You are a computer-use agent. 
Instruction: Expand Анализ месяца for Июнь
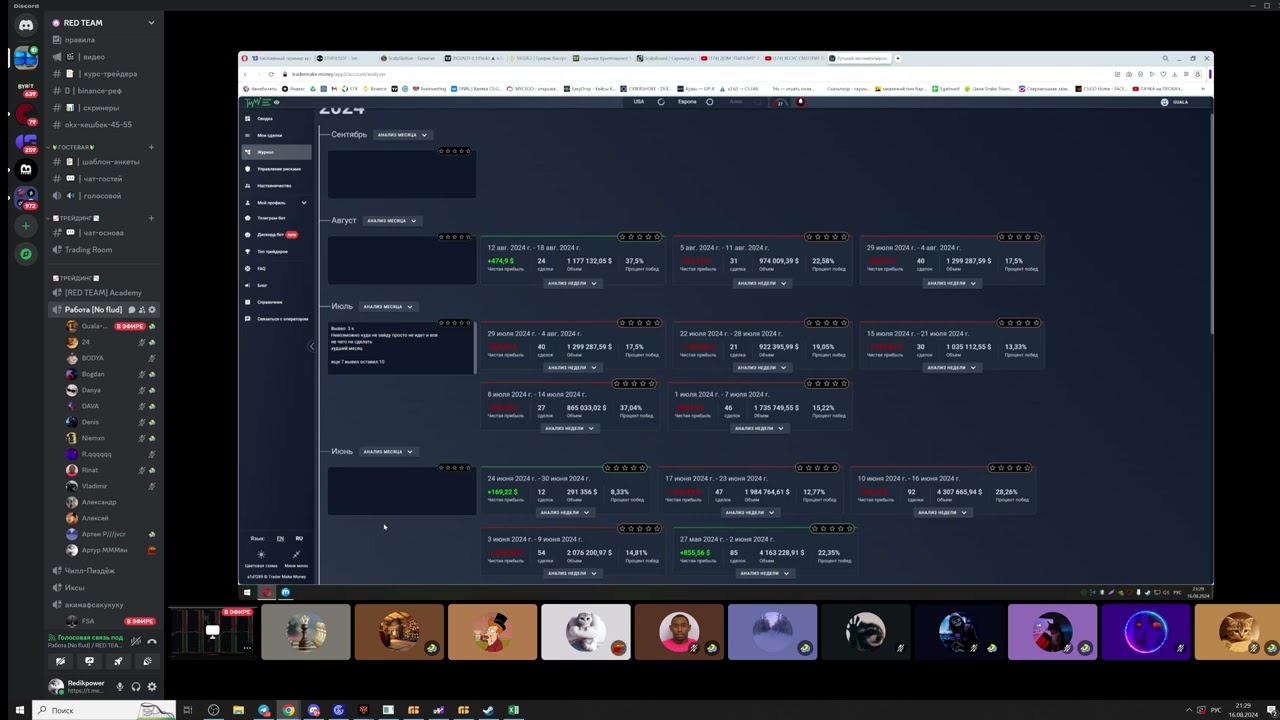pyautogui.click(x=387, y=452)
